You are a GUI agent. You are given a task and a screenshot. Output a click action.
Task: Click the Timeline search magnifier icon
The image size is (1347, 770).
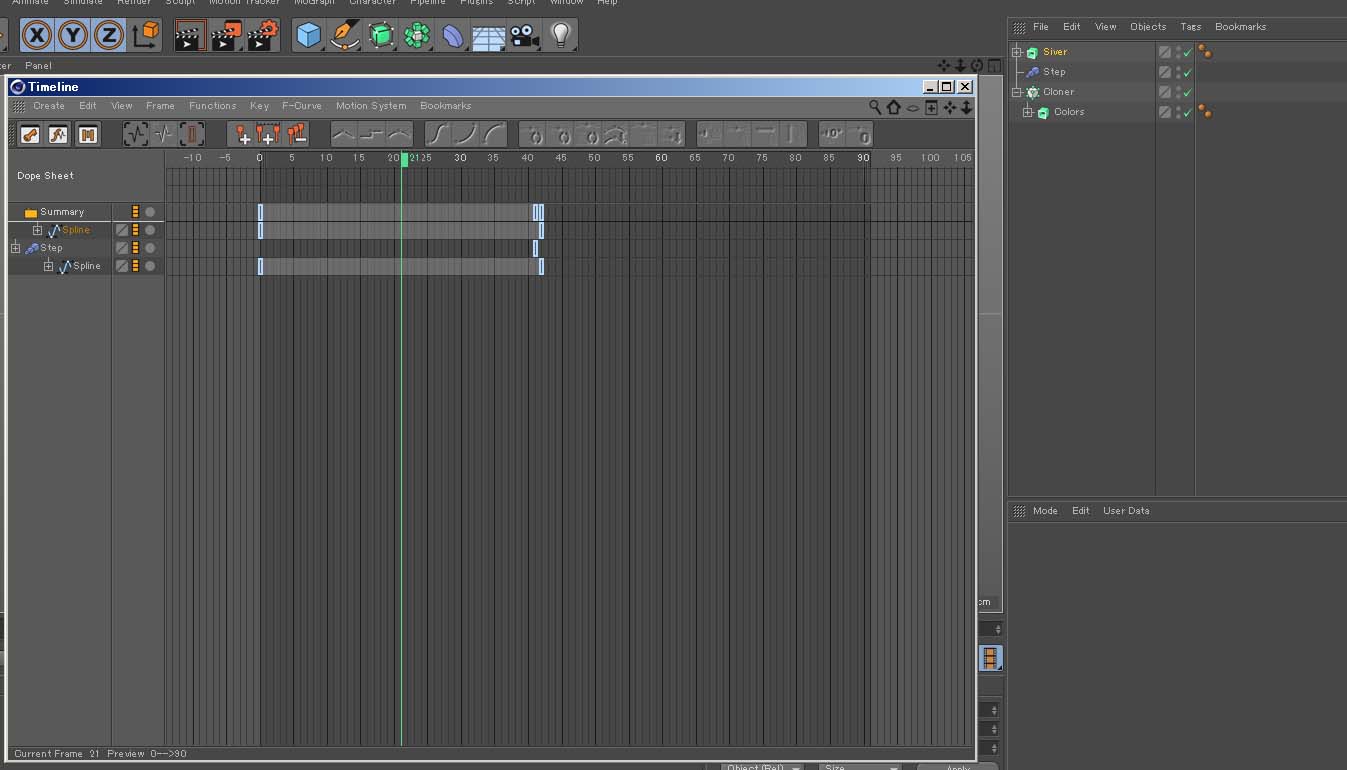click(x=875, y=107)
